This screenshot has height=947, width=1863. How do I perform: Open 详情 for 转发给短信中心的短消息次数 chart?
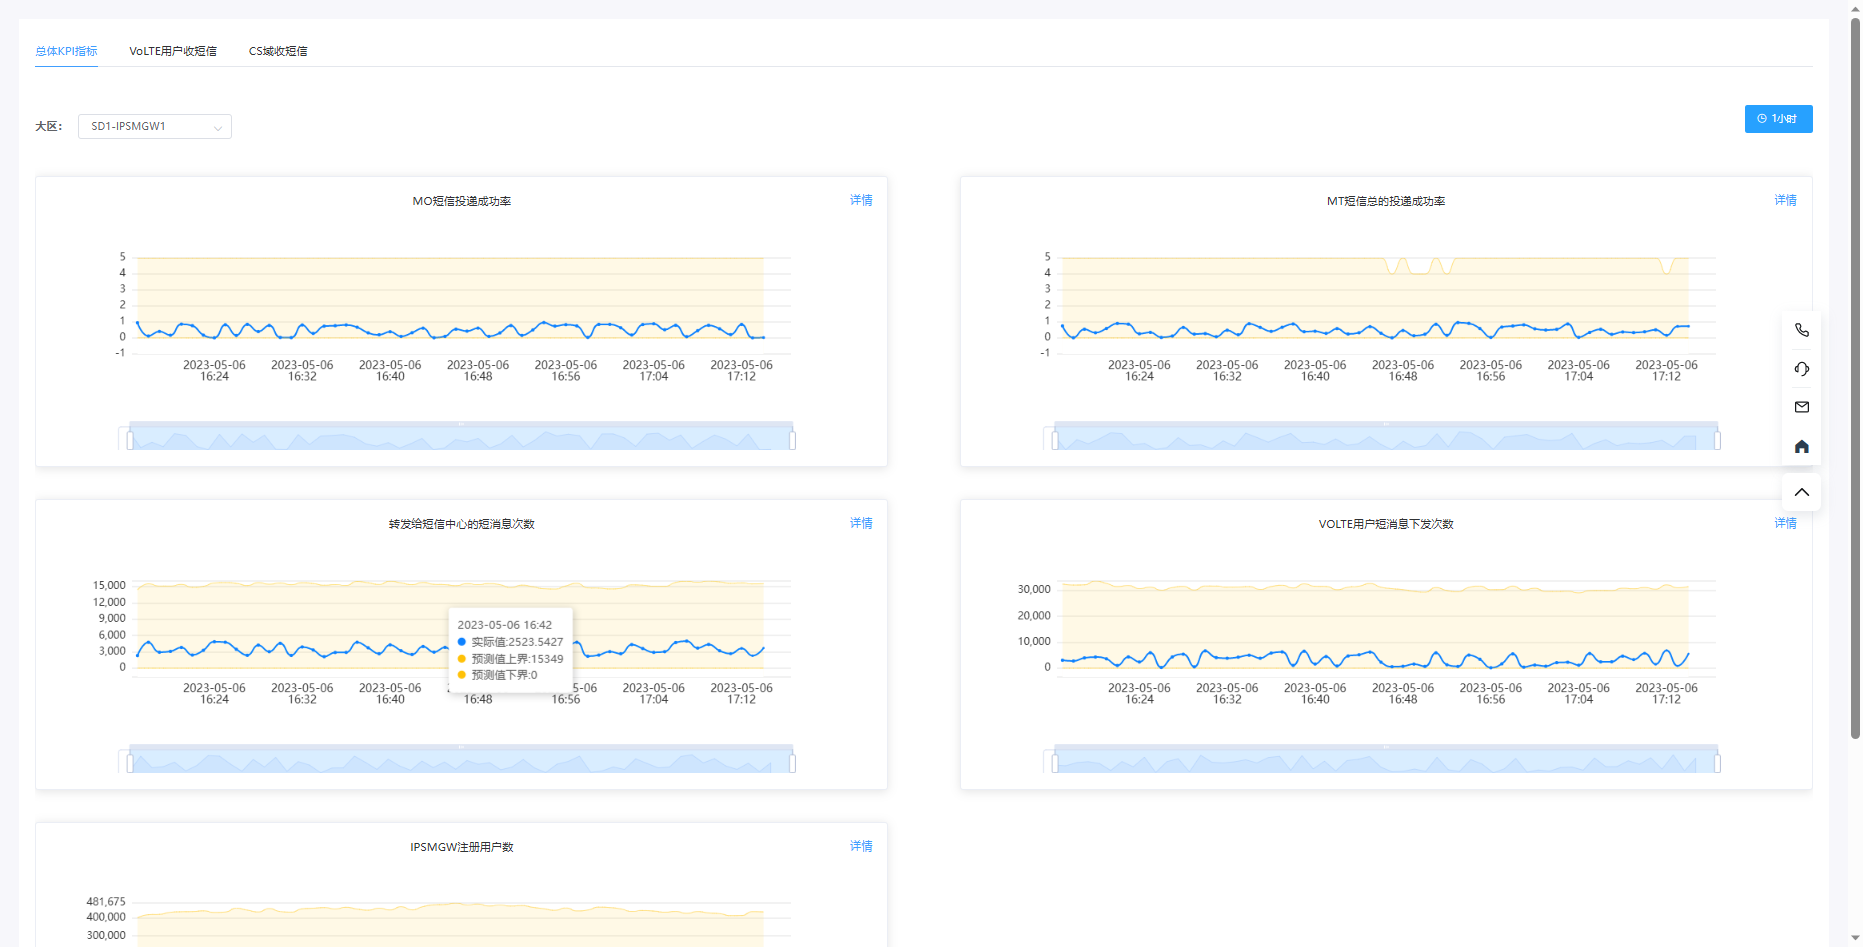[x=861, y=523]
